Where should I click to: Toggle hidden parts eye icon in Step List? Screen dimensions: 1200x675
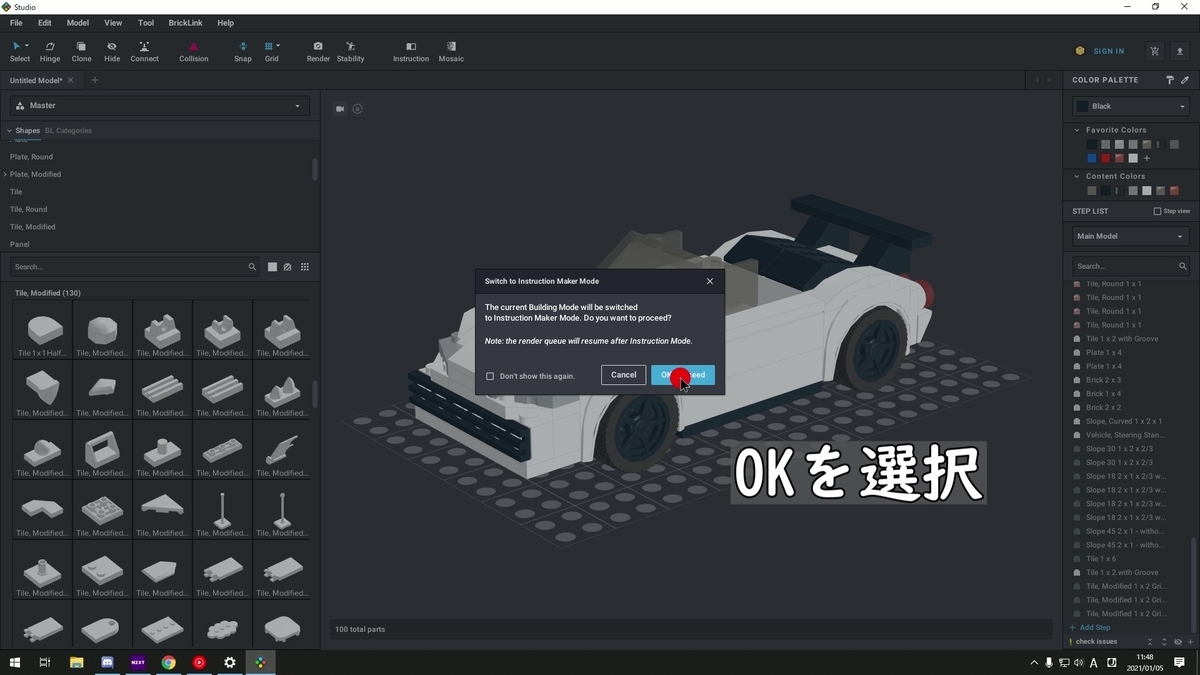coord(1178,642)
